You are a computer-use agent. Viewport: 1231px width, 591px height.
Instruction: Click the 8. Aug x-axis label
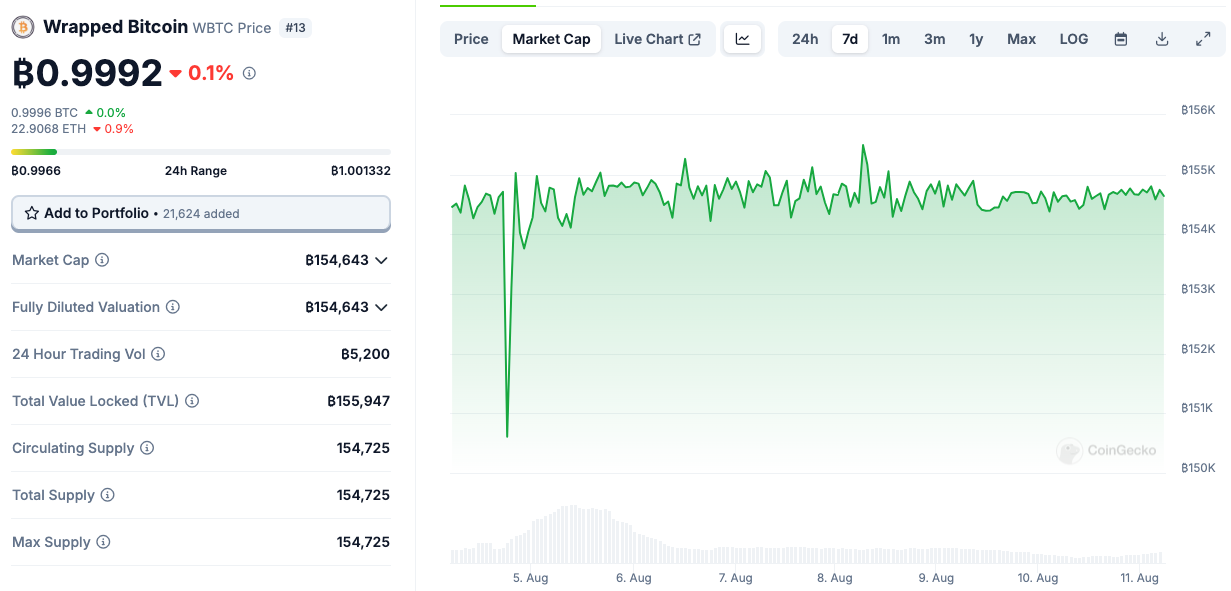pos(835,578)
